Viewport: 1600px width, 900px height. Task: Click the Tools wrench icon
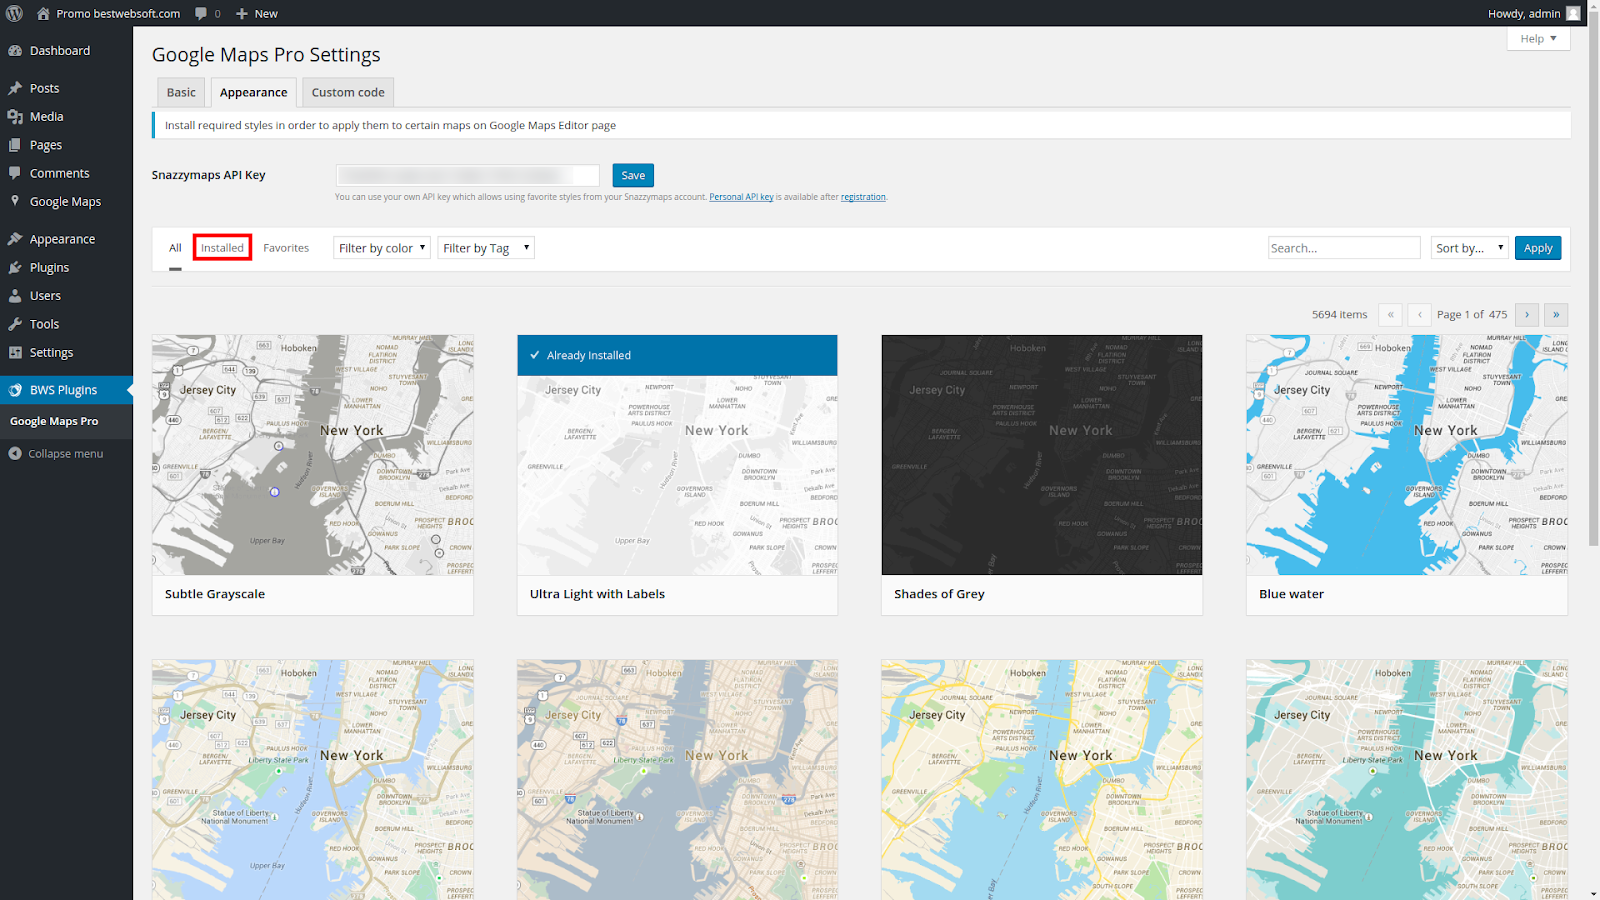(15, 324)
